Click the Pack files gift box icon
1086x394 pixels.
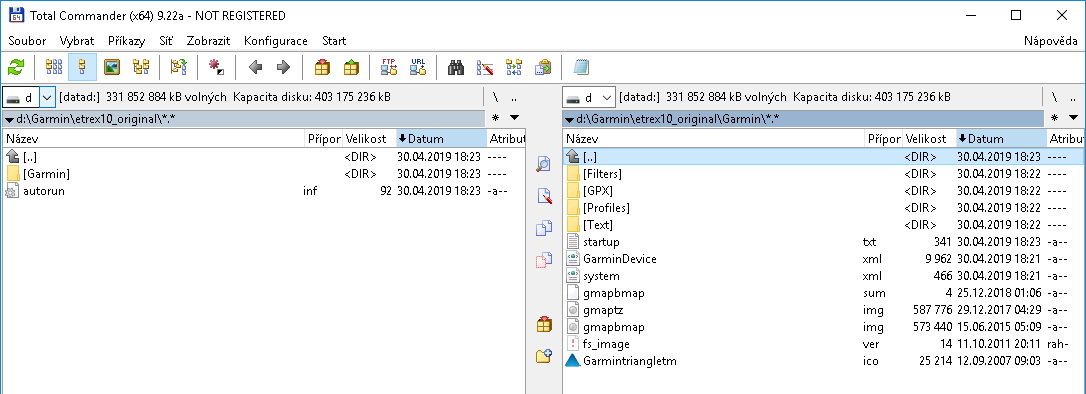click(x=323, y=67)
